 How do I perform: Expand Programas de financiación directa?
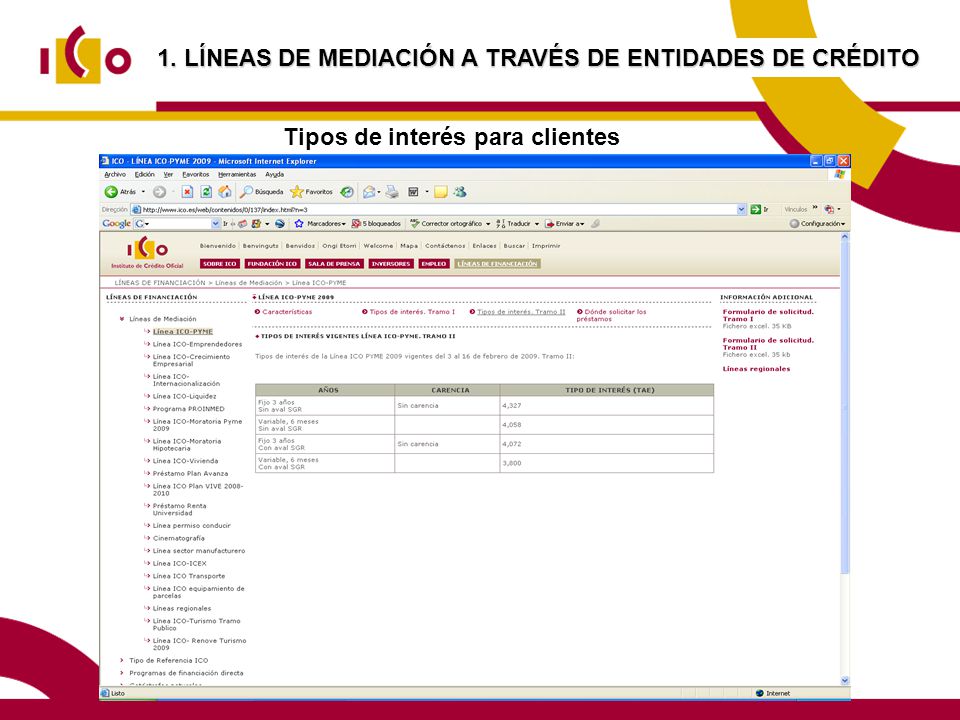[x=122, y=673]
